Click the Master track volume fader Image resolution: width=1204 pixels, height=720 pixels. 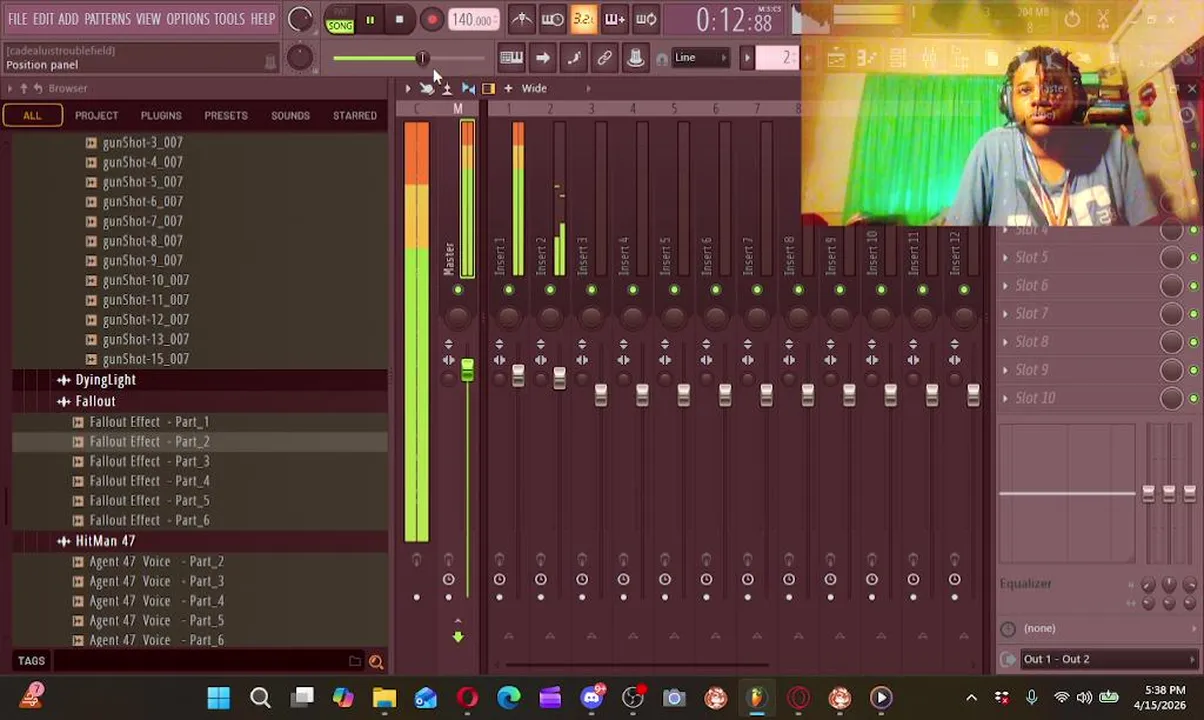[x=467, y=372]
